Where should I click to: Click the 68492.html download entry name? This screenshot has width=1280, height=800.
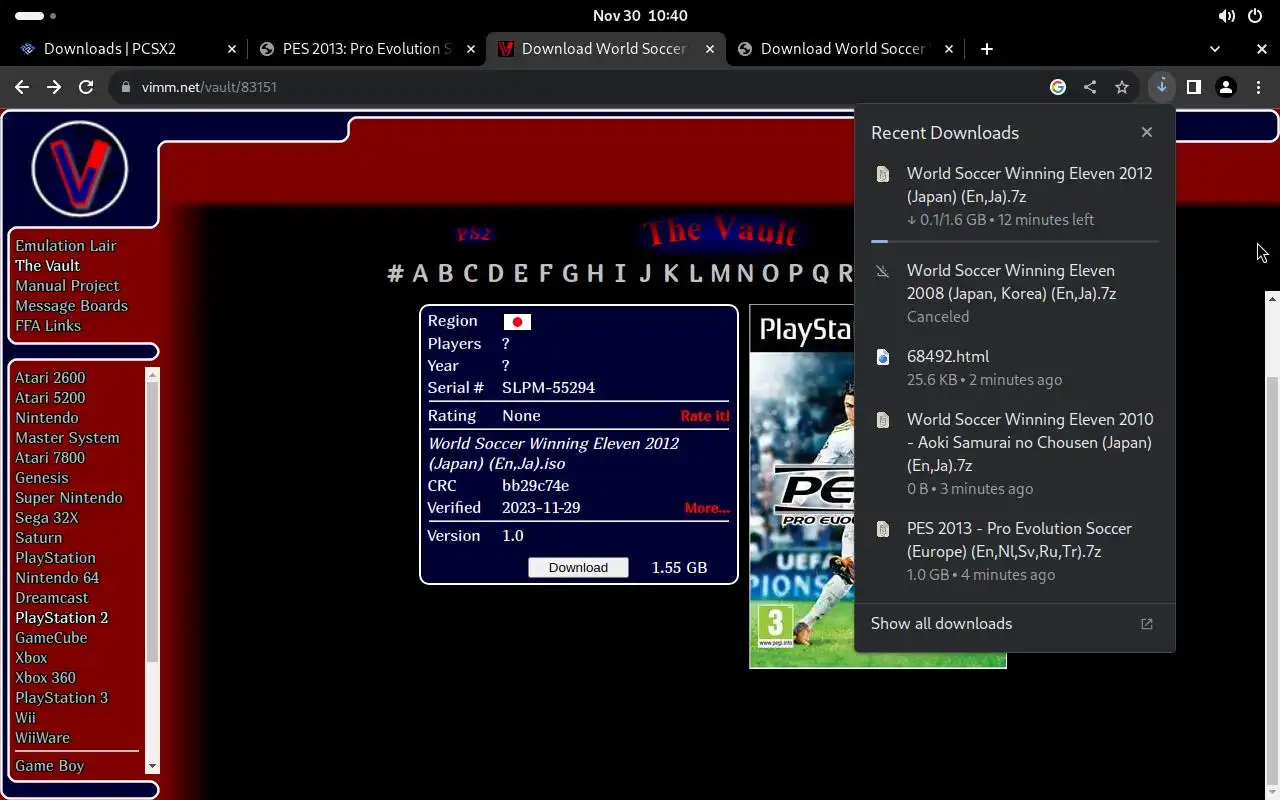click(948, 357)
